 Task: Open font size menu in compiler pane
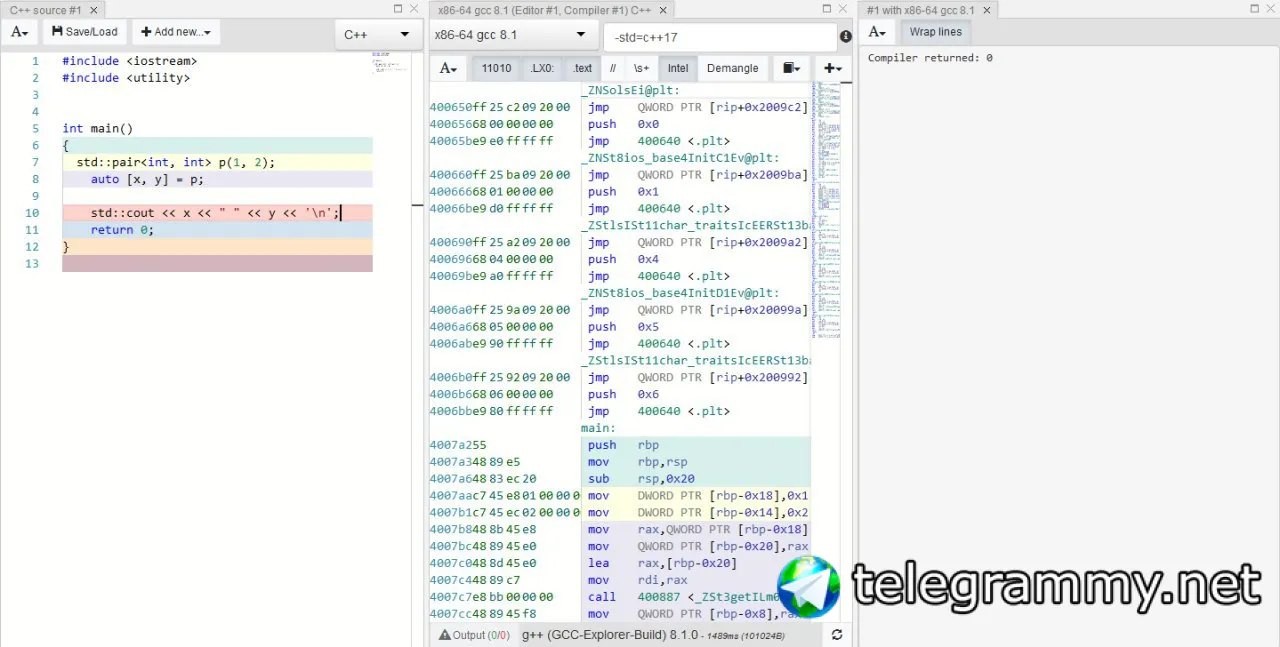pyautogui.click(x=449, y=68)
